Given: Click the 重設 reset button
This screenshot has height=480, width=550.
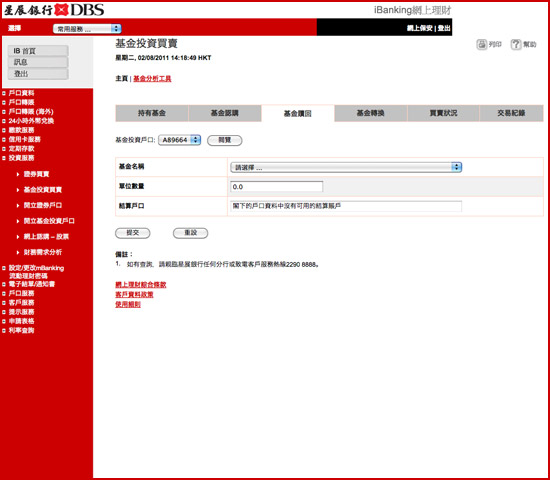Looking at the screenshot, I should tap(190, 233).
